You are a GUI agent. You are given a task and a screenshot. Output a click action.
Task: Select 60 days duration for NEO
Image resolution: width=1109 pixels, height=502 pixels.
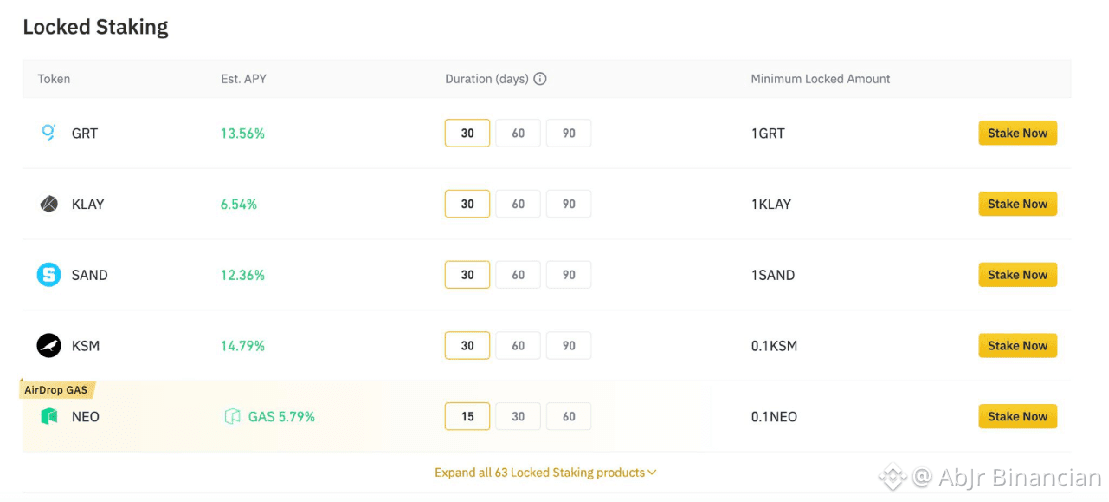tap(569, 416)
